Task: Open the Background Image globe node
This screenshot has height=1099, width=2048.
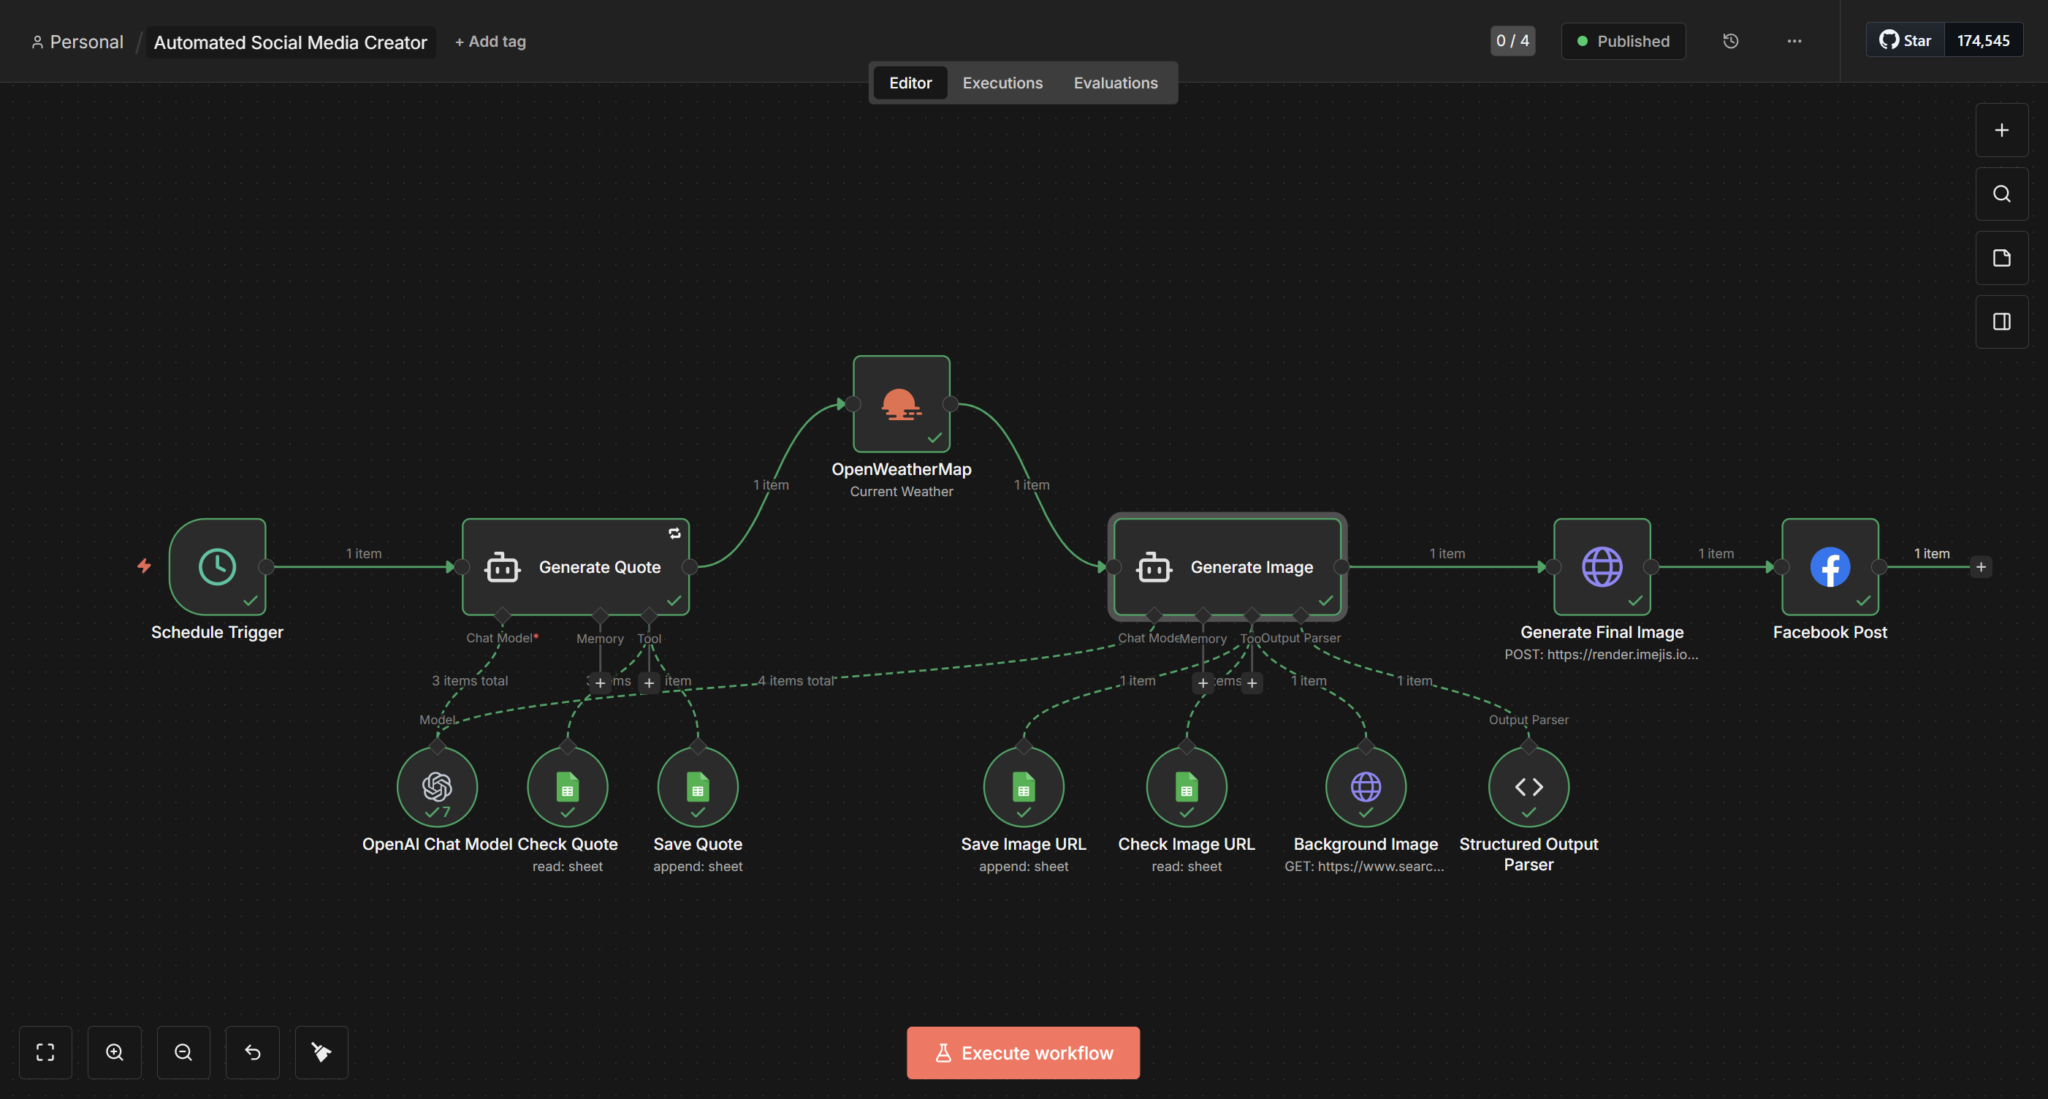Action: tap(1365, 787)
